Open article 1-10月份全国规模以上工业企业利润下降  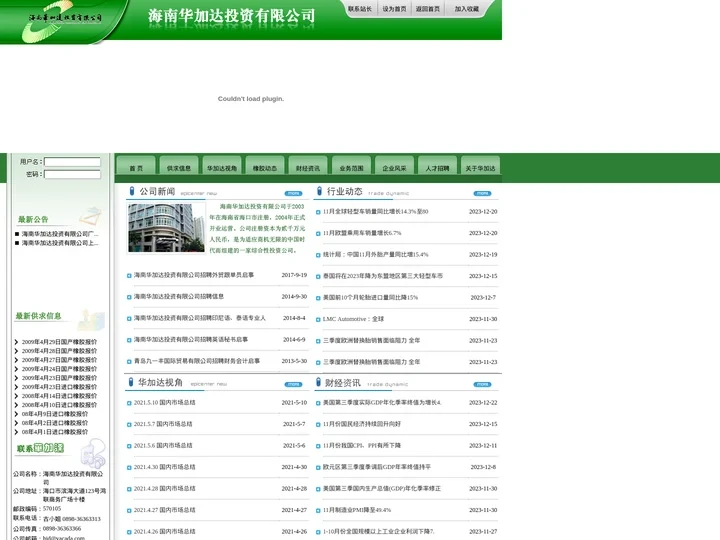coord(379,531)
